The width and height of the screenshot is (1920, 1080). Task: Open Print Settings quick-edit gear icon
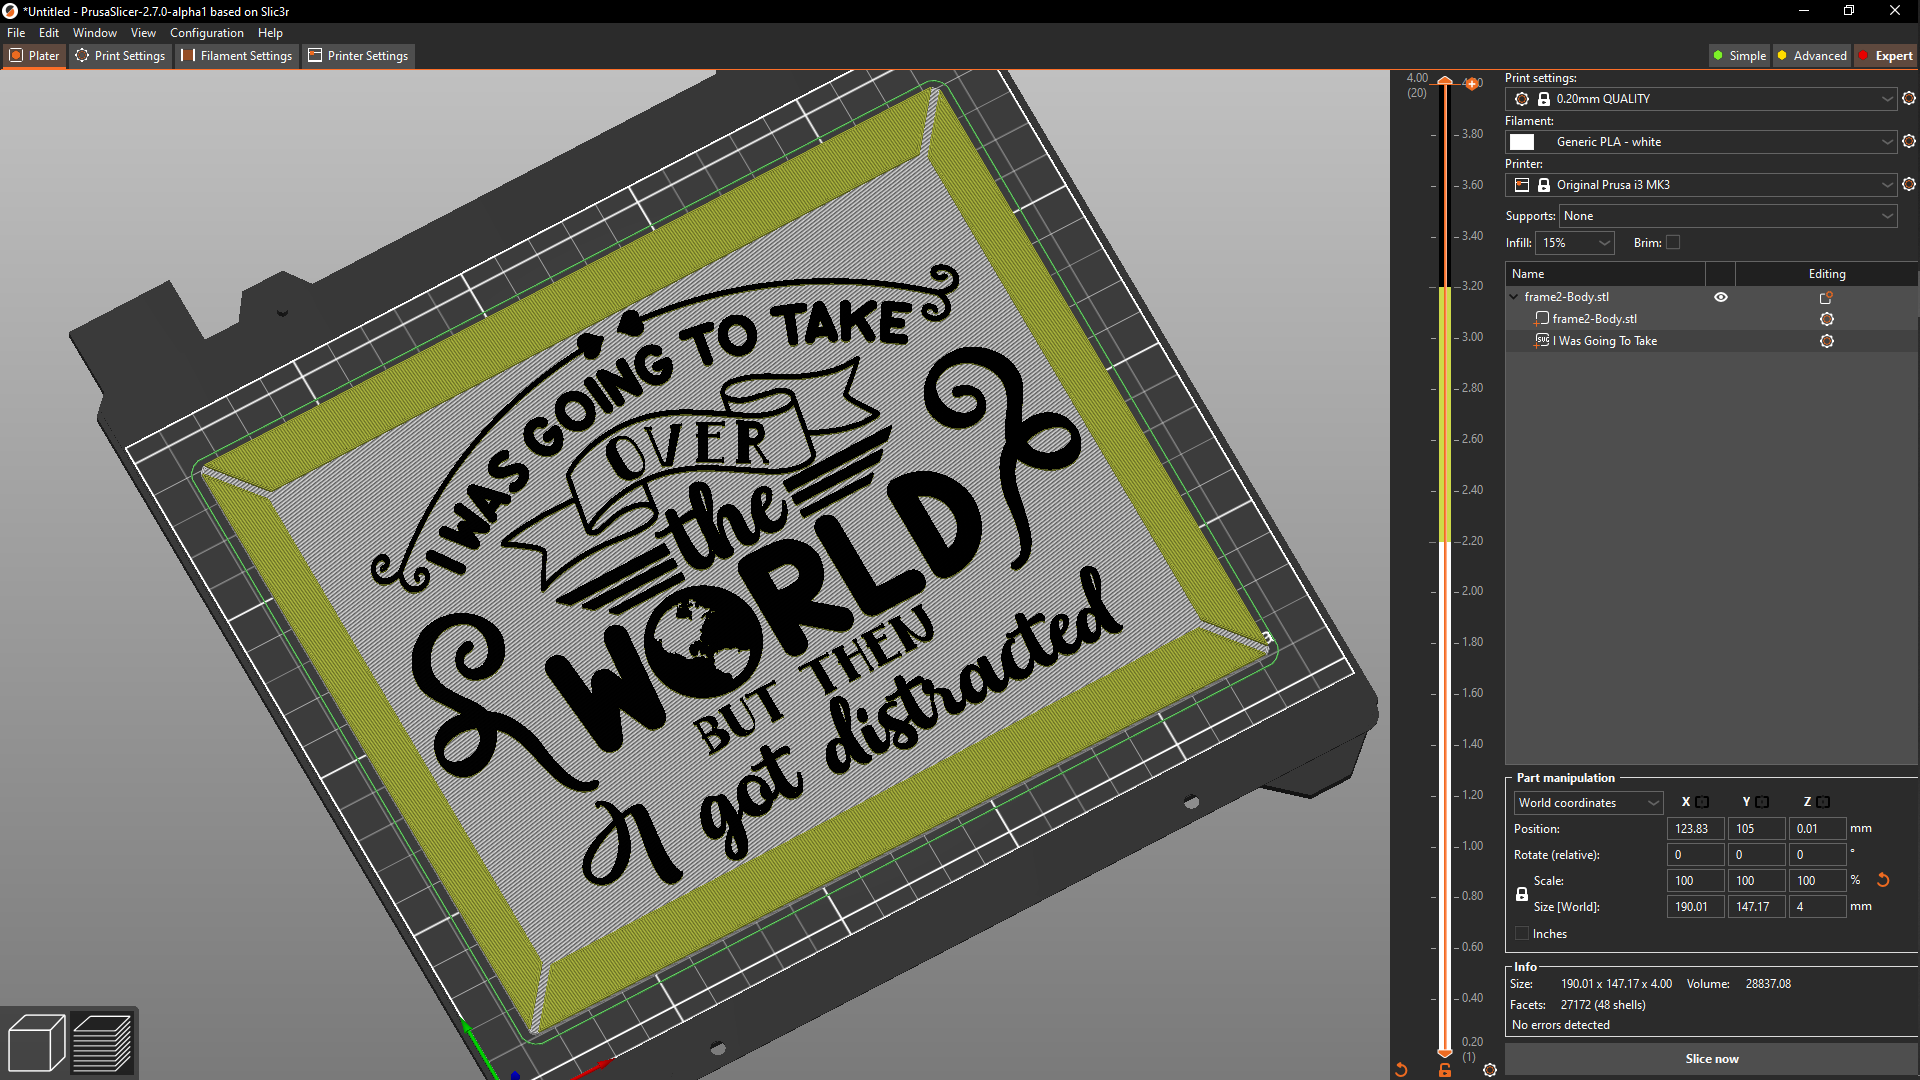pos(1910,98)
